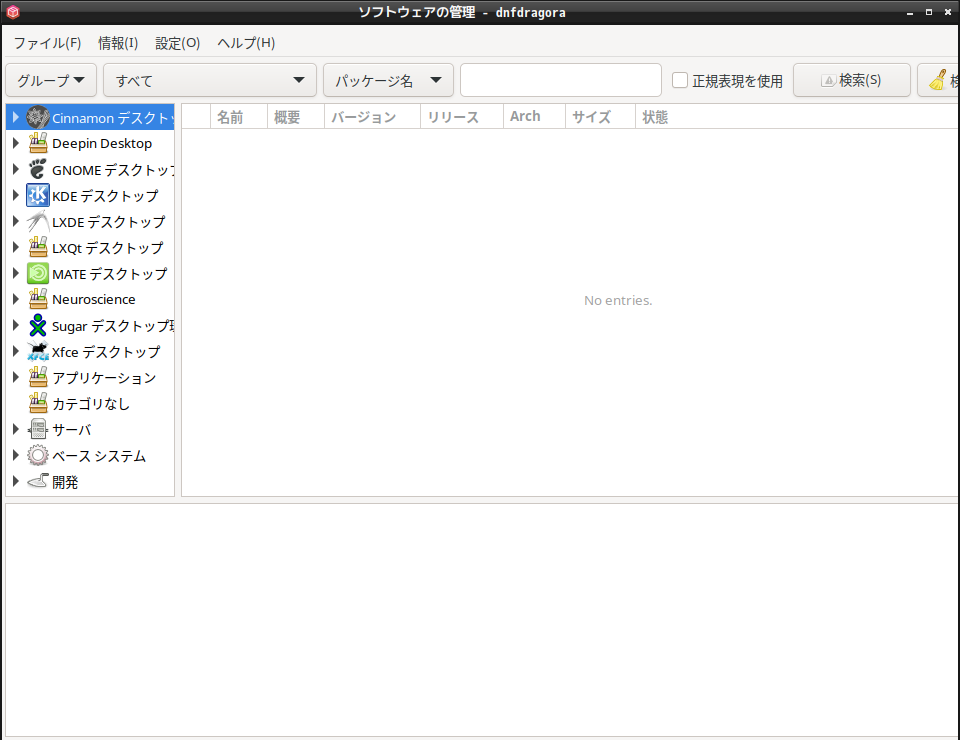Click the Sugar desktop figure icon
The width and height of the screenshot is (960, 740).
tap(38, 325)
